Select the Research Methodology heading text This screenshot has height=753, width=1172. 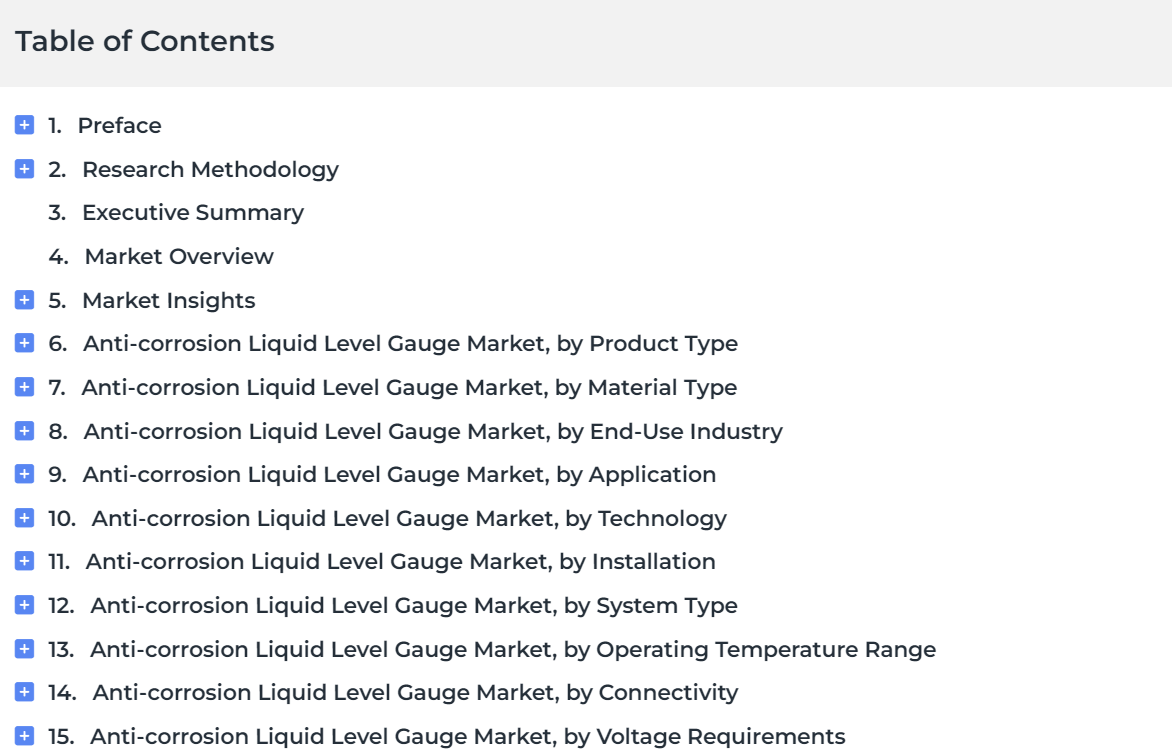pyautogui.click(x=210, y=170)
